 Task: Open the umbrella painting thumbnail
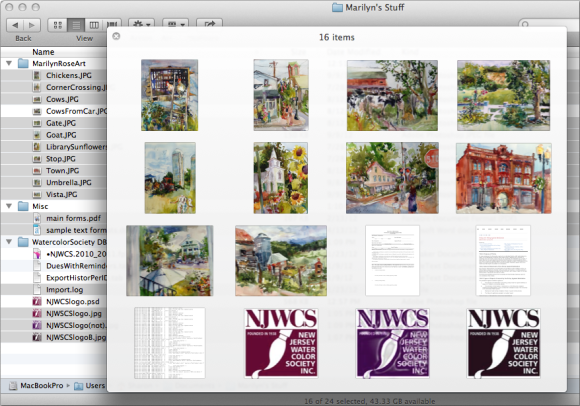pyautogui.click(x=169, y=261)
